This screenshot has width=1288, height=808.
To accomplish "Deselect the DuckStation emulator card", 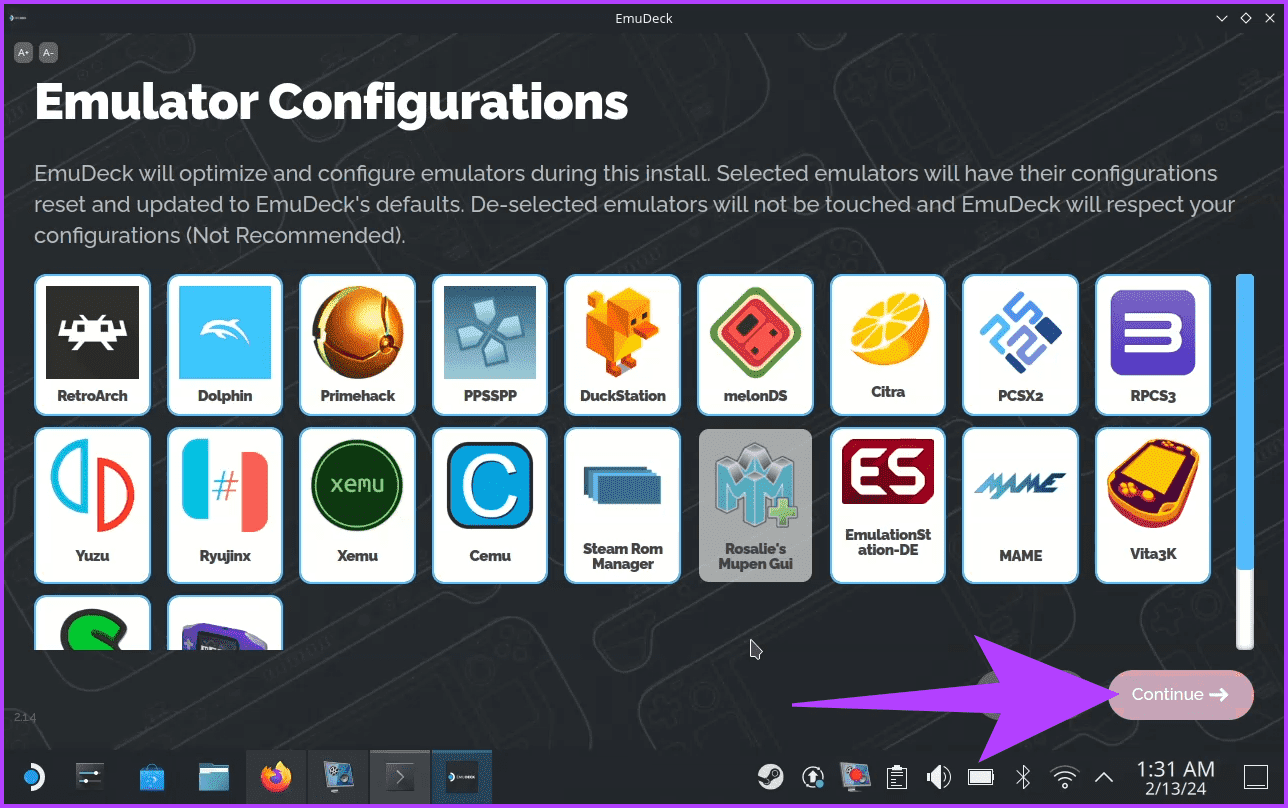I will click(x=623, y=345).
